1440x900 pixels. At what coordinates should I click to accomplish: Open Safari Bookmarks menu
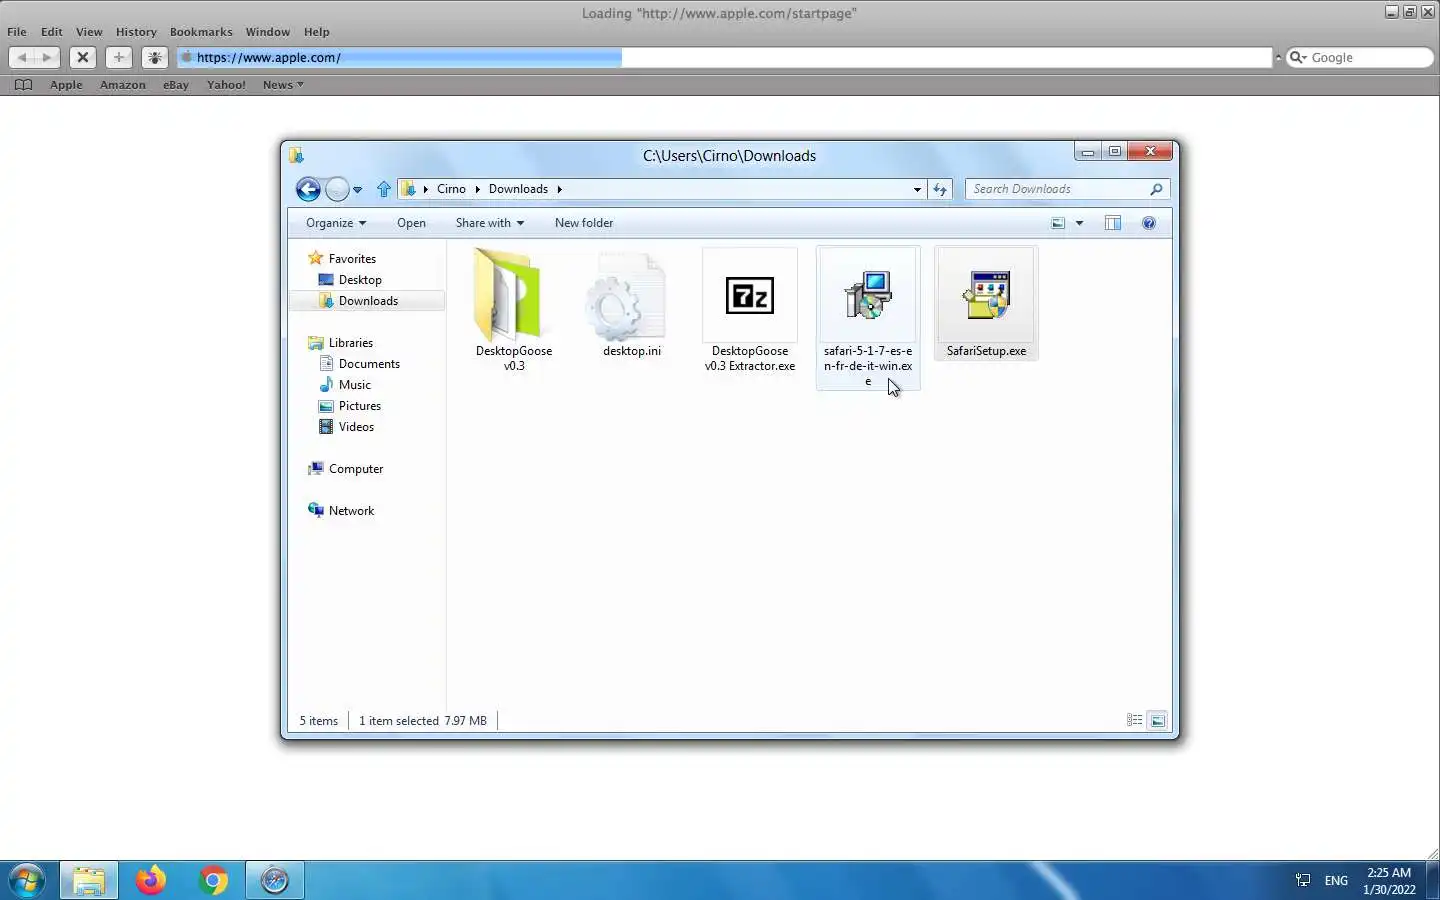coord(201,32)
